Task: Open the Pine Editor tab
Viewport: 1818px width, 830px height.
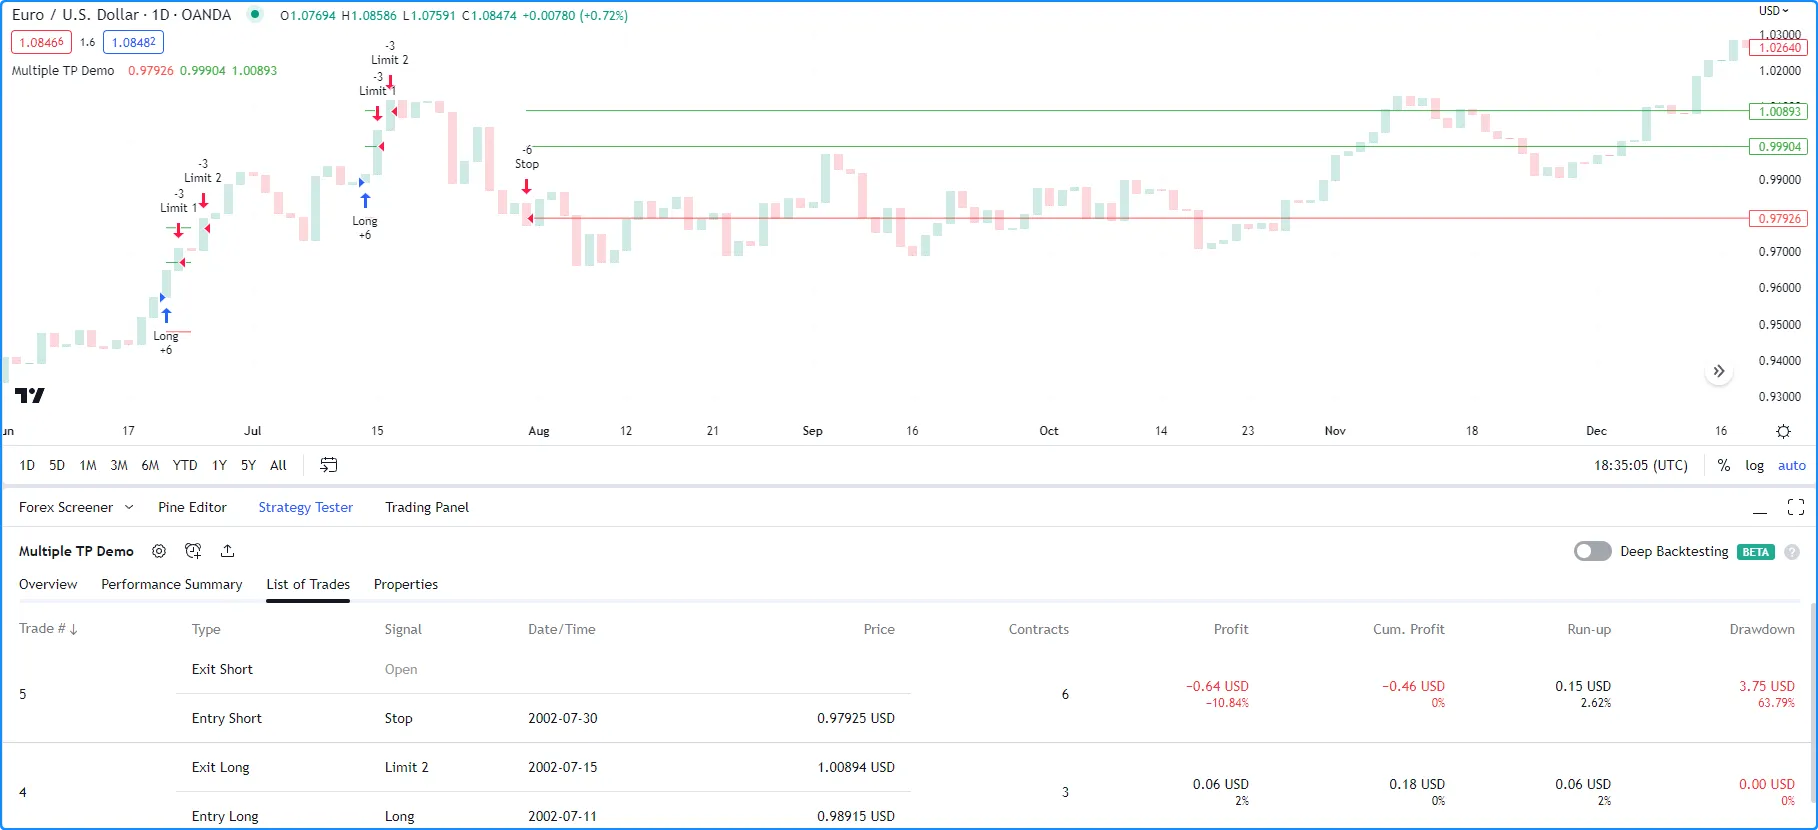Action: coord(192,507)
